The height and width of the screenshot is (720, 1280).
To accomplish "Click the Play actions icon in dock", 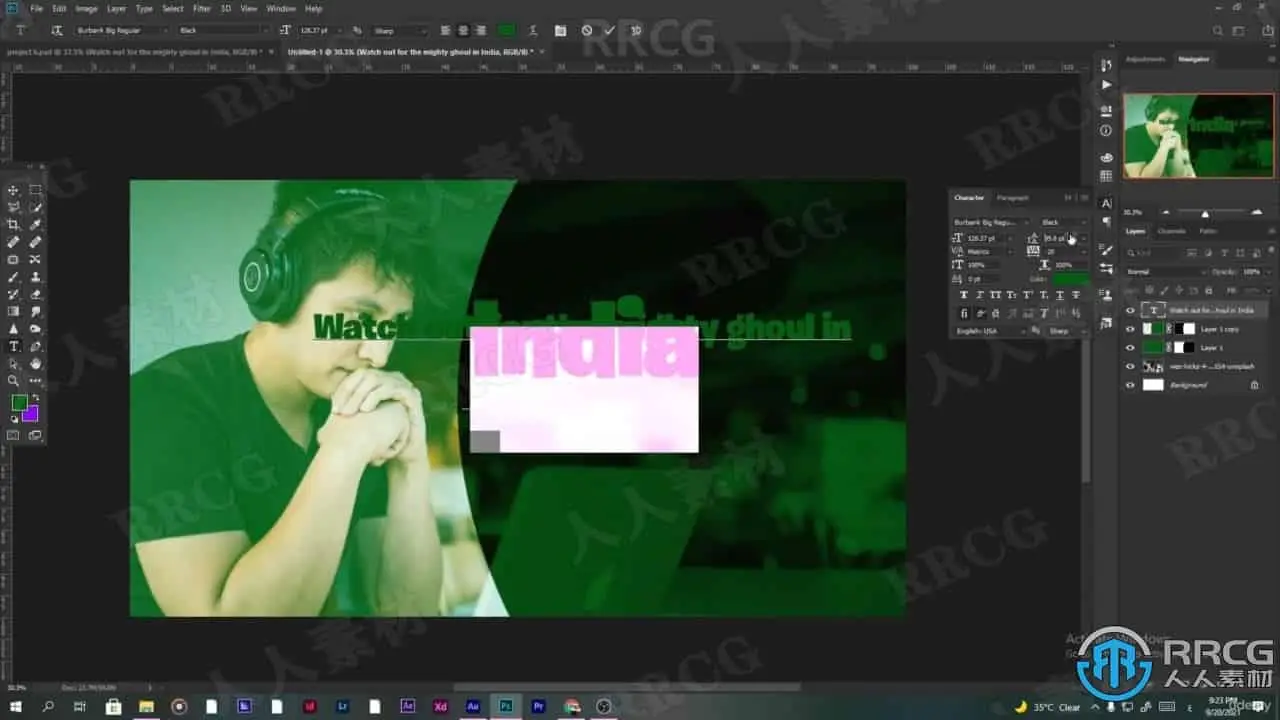I will [x=1106, y=85].
